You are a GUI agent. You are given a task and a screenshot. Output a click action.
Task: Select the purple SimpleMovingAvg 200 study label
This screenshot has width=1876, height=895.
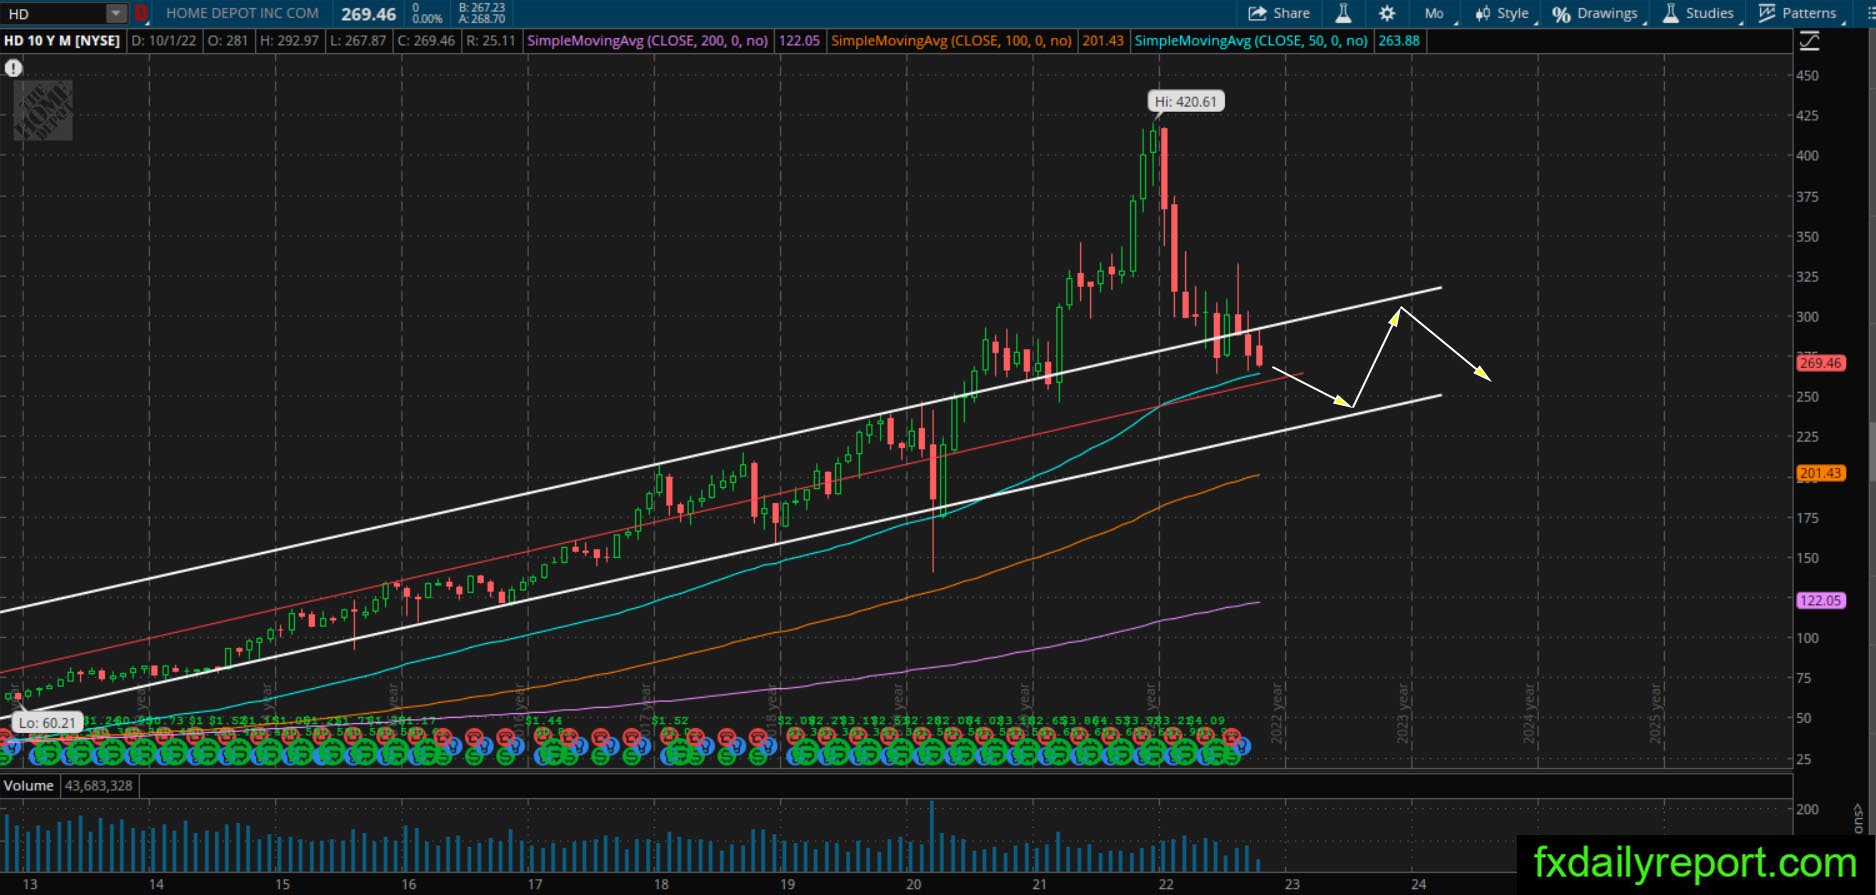pos(648,41)
